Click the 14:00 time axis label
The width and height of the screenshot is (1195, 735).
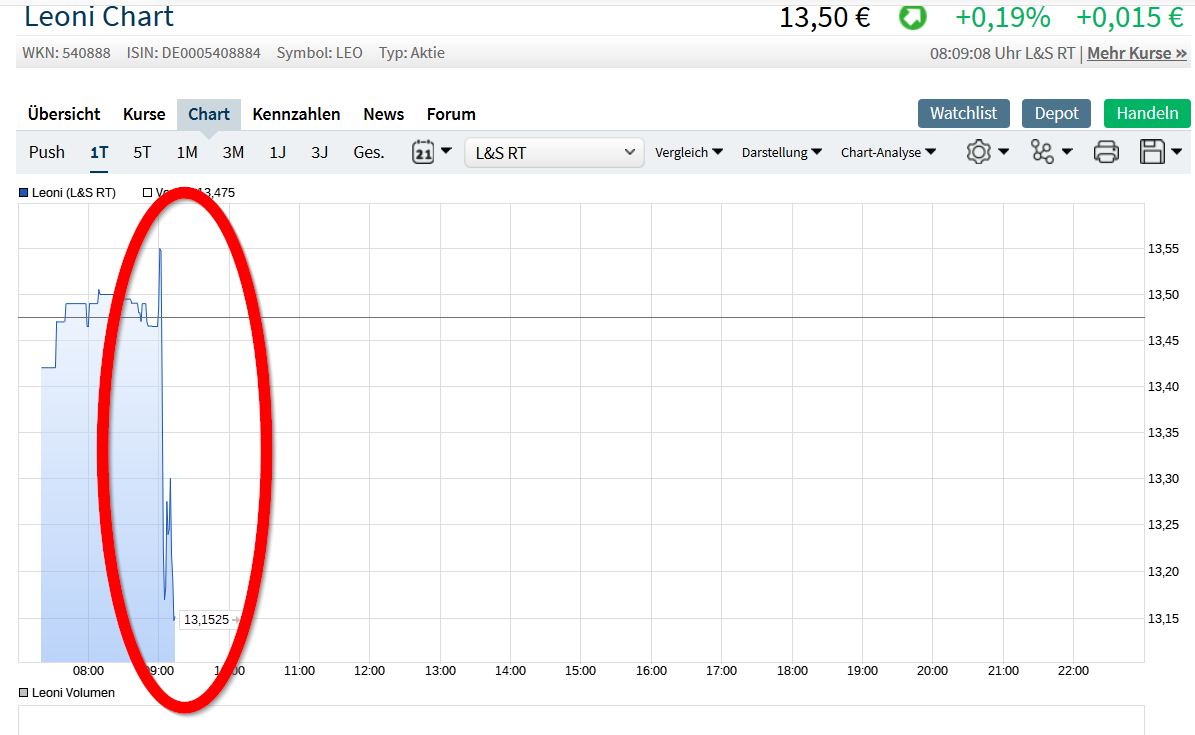pyautogui.click(x=510, y=671)
